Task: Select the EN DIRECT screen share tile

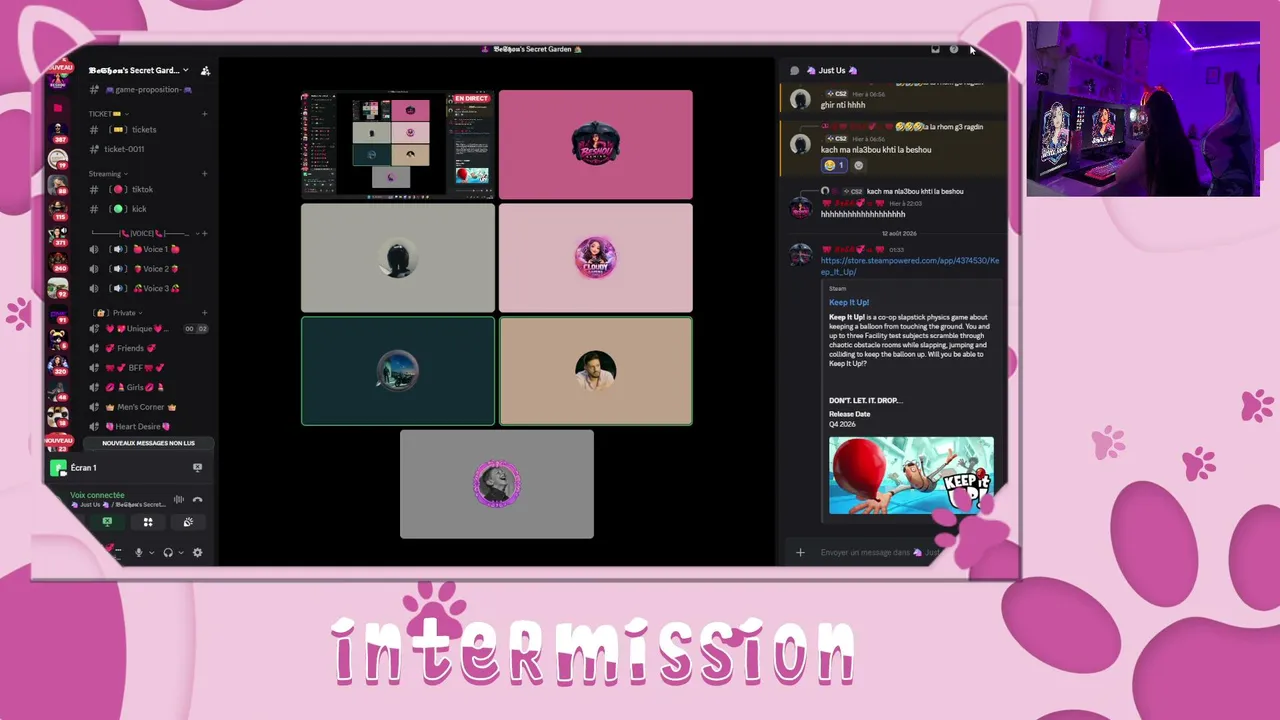Action: [x=398, y=145]
